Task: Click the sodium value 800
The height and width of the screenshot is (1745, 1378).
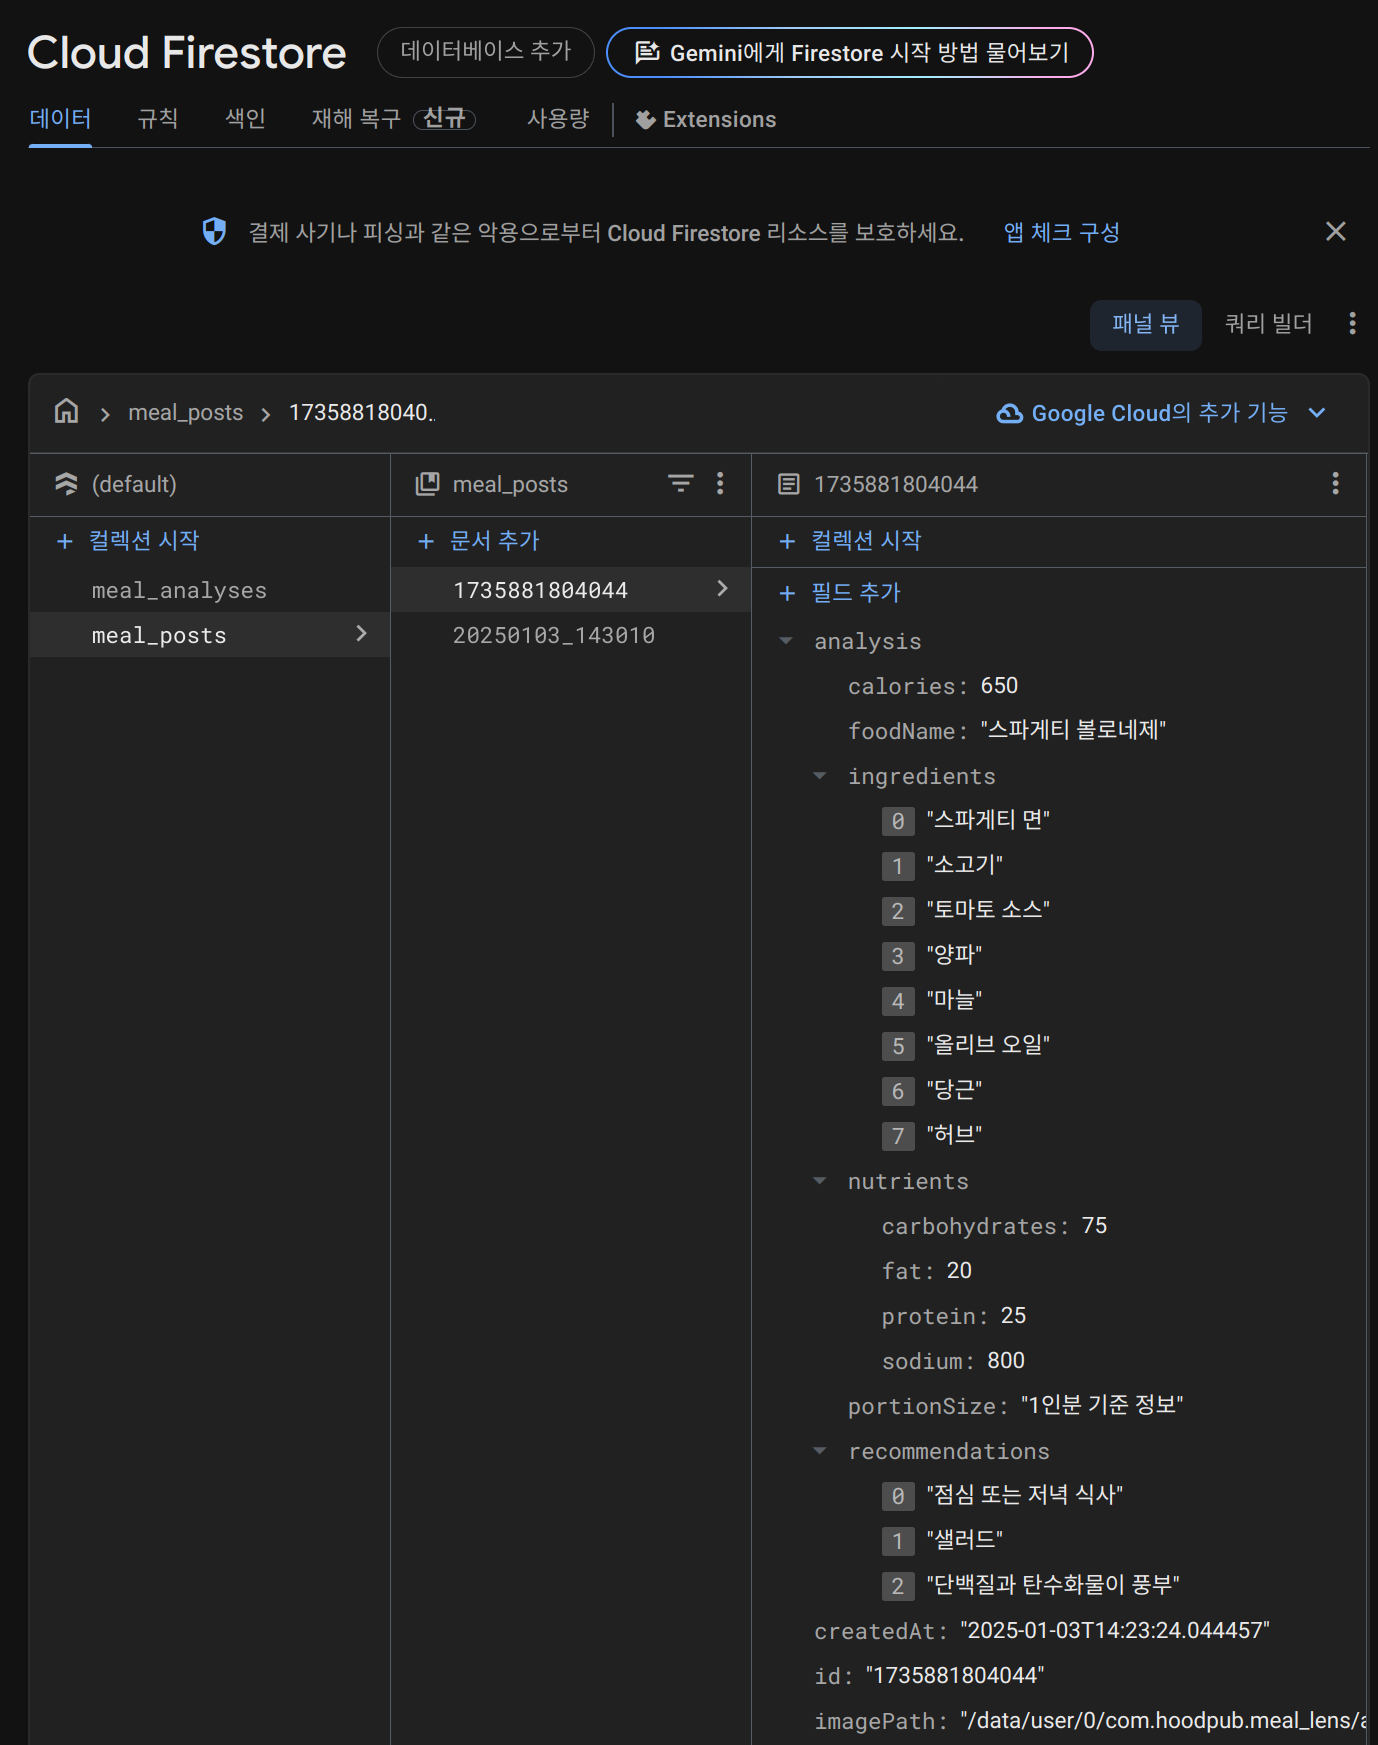Action: click(x=1006, y=1361)
